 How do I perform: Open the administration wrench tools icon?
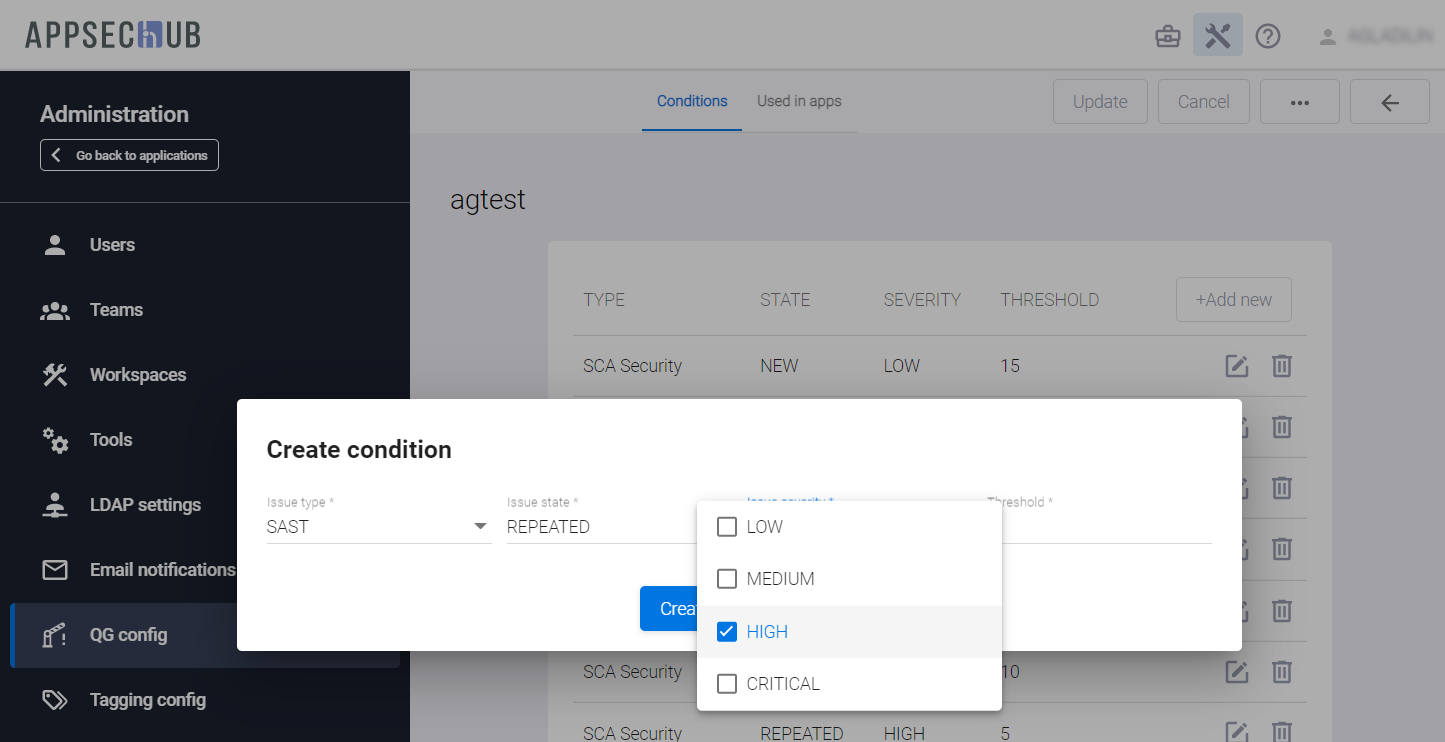(x=1217, y=36)
